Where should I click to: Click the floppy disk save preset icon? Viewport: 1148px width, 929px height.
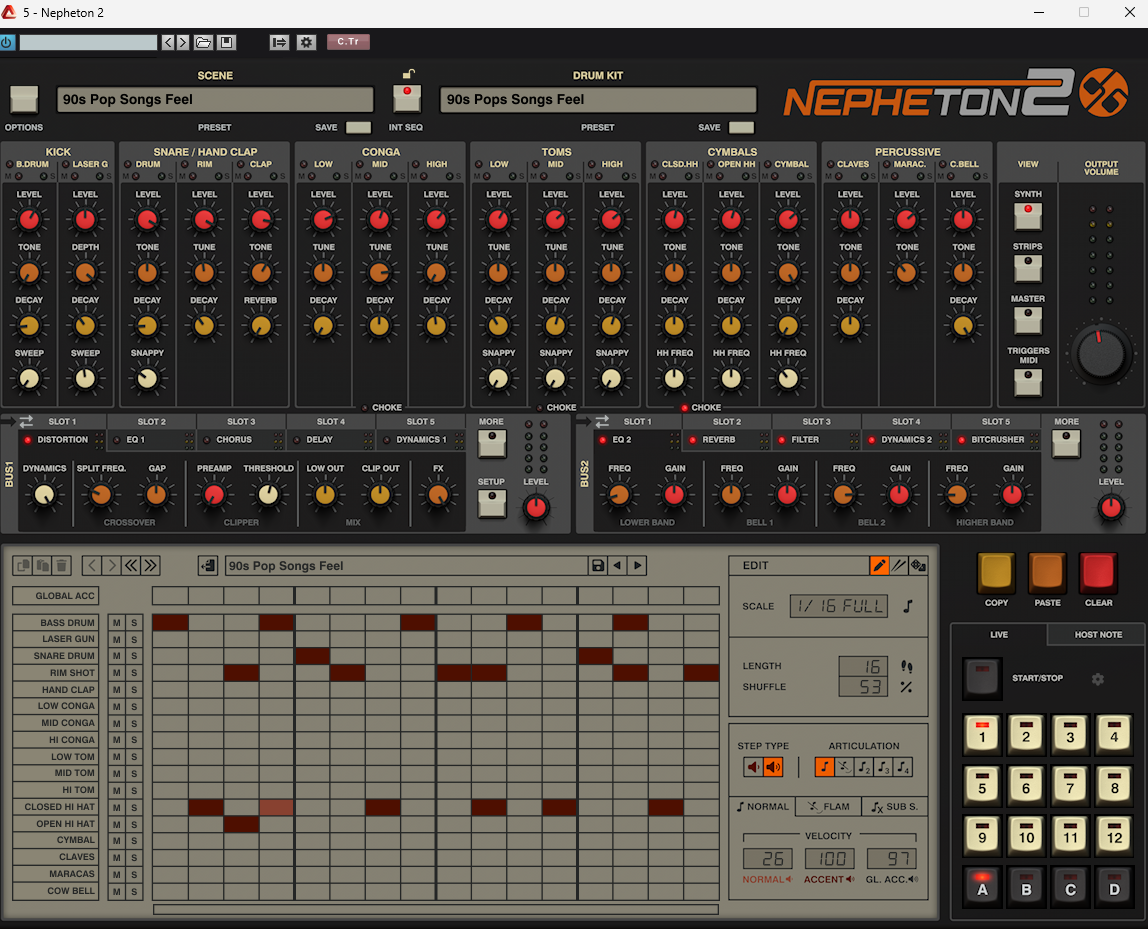226,42
